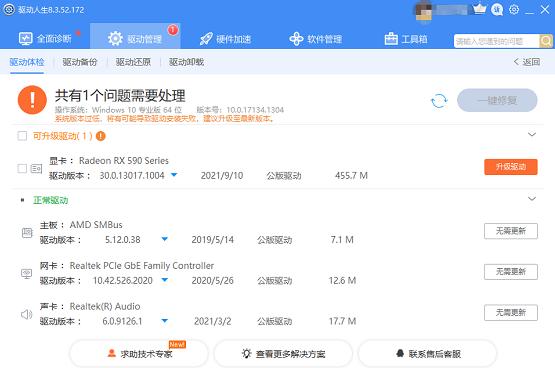
Task: Click the Radeon RX 590 Series name
Action: [x=124, y=161]
